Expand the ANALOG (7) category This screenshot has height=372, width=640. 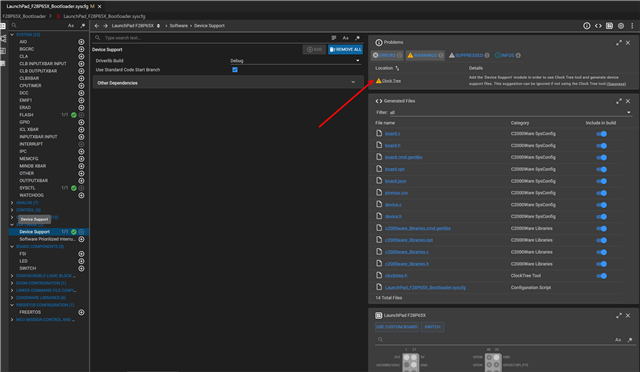coord(12,203)
